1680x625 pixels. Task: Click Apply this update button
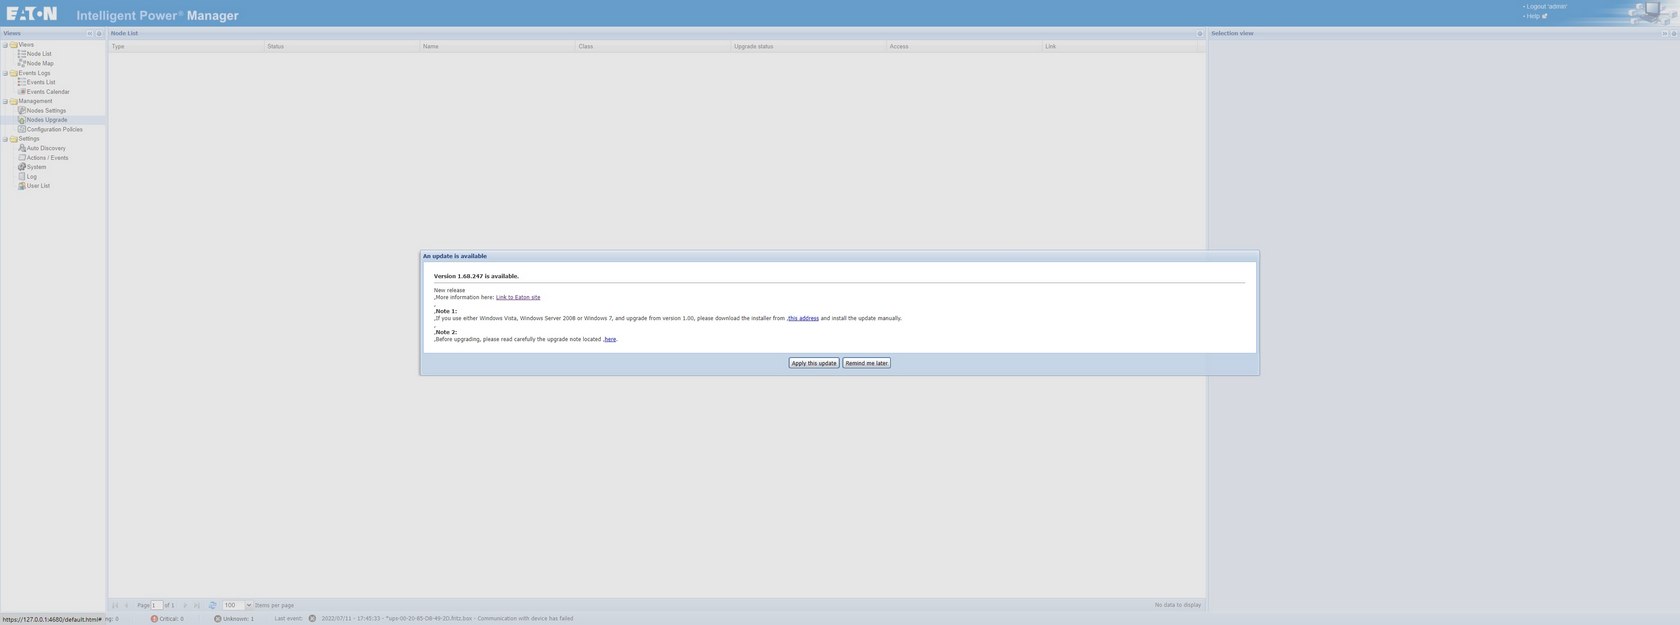tap(814, 363)
